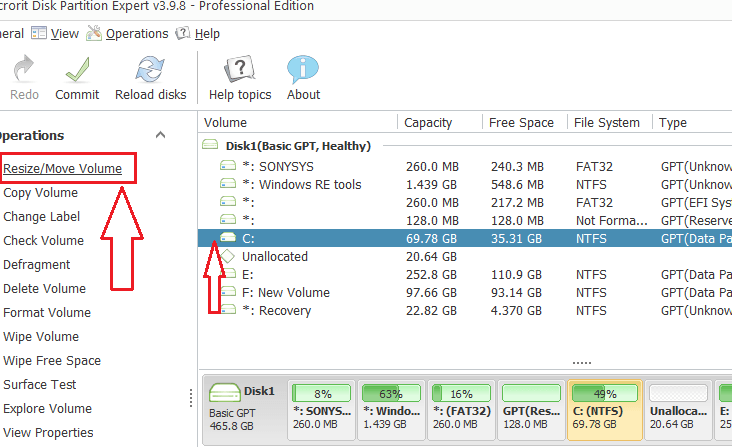Open the About info bubble icon
Screen dimensions: 732x447
(x=303, y=69)
